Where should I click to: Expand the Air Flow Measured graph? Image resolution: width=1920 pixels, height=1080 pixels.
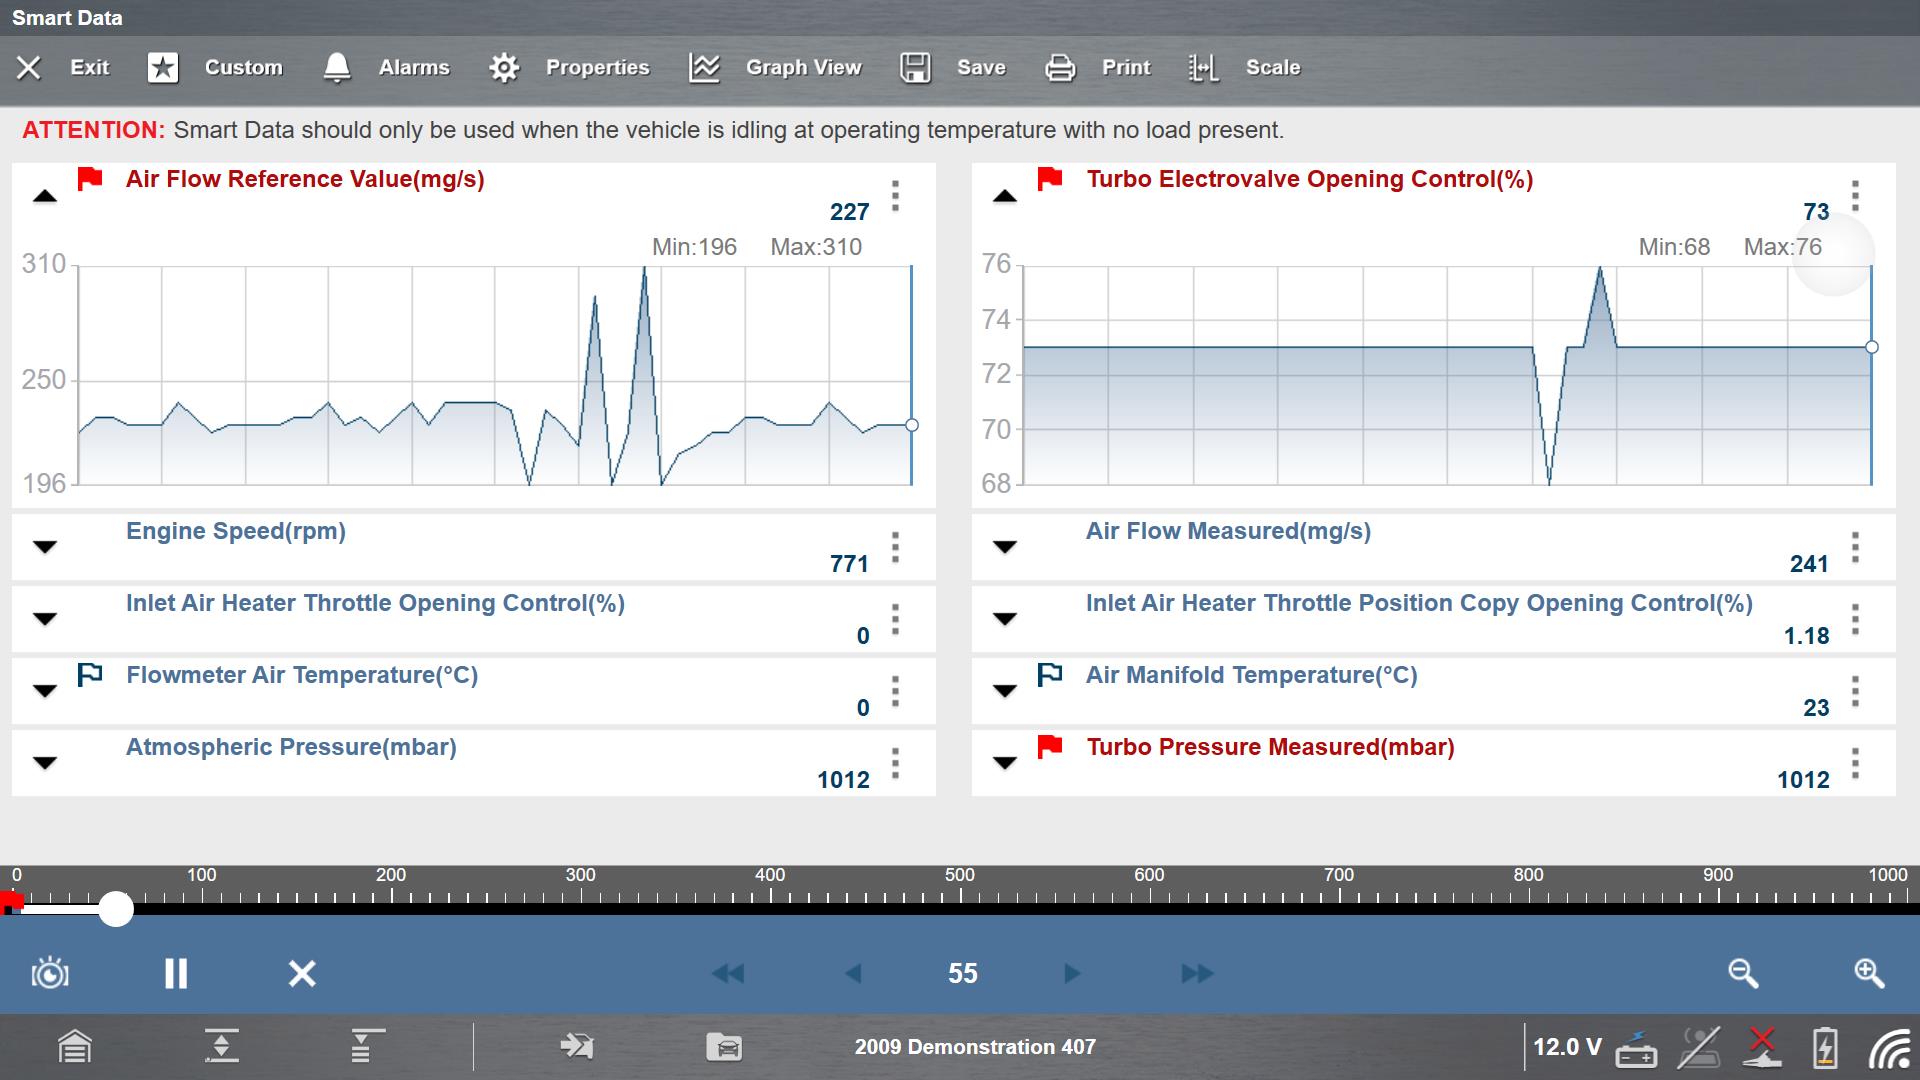pos(1005,547)
